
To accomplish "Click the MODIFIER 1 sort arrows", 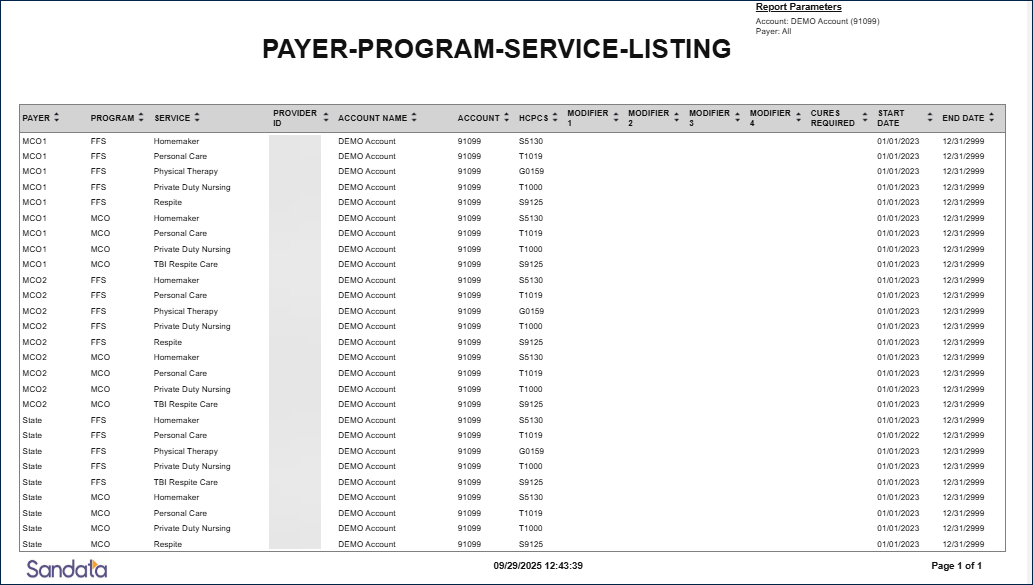I will 616,118.
